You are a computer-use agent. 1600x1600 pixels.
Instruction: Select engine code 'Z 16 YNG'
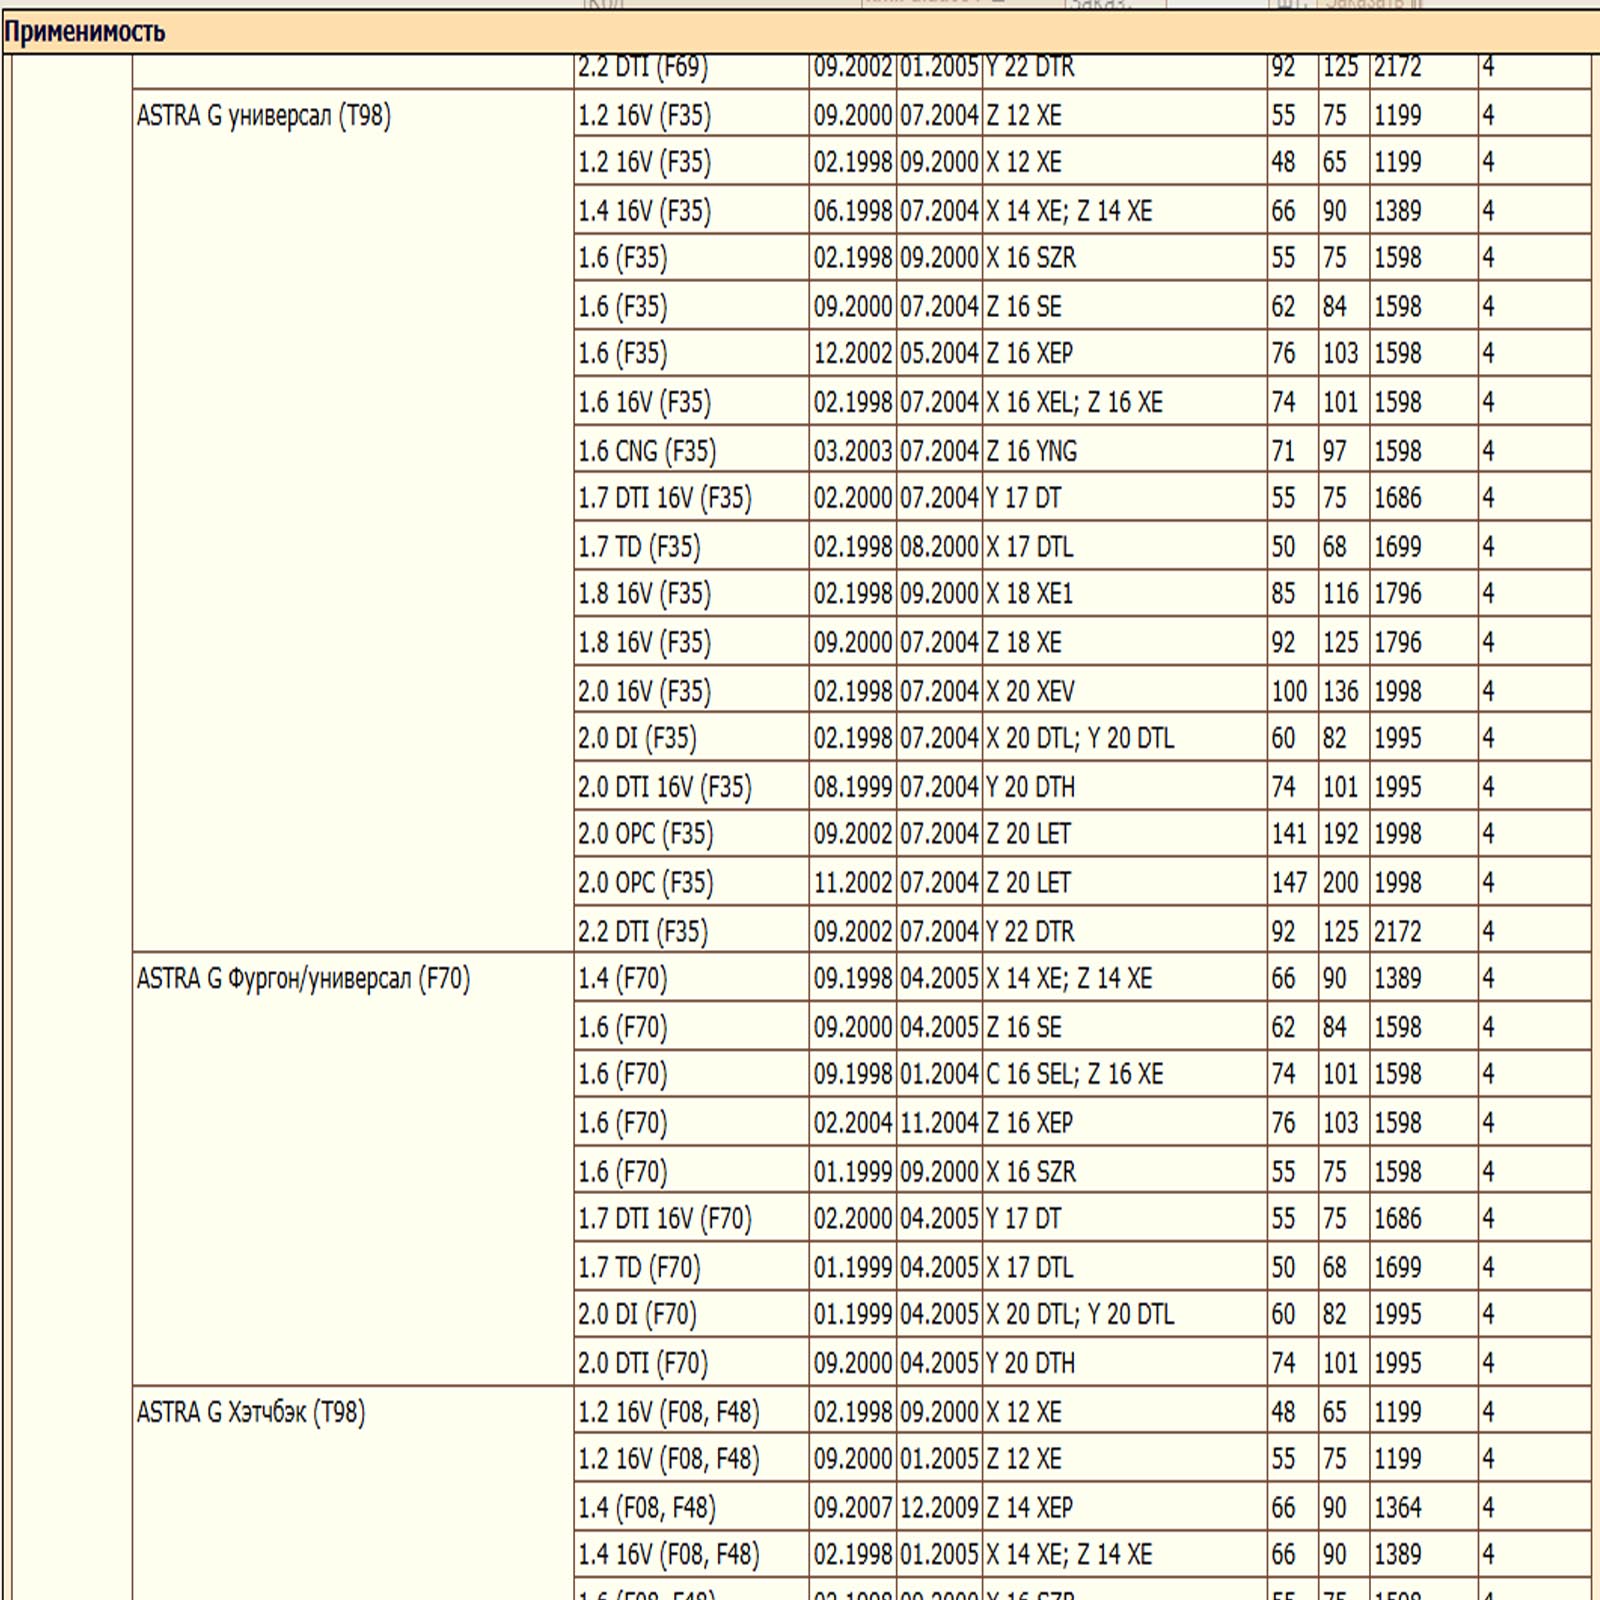point(1032,451)
